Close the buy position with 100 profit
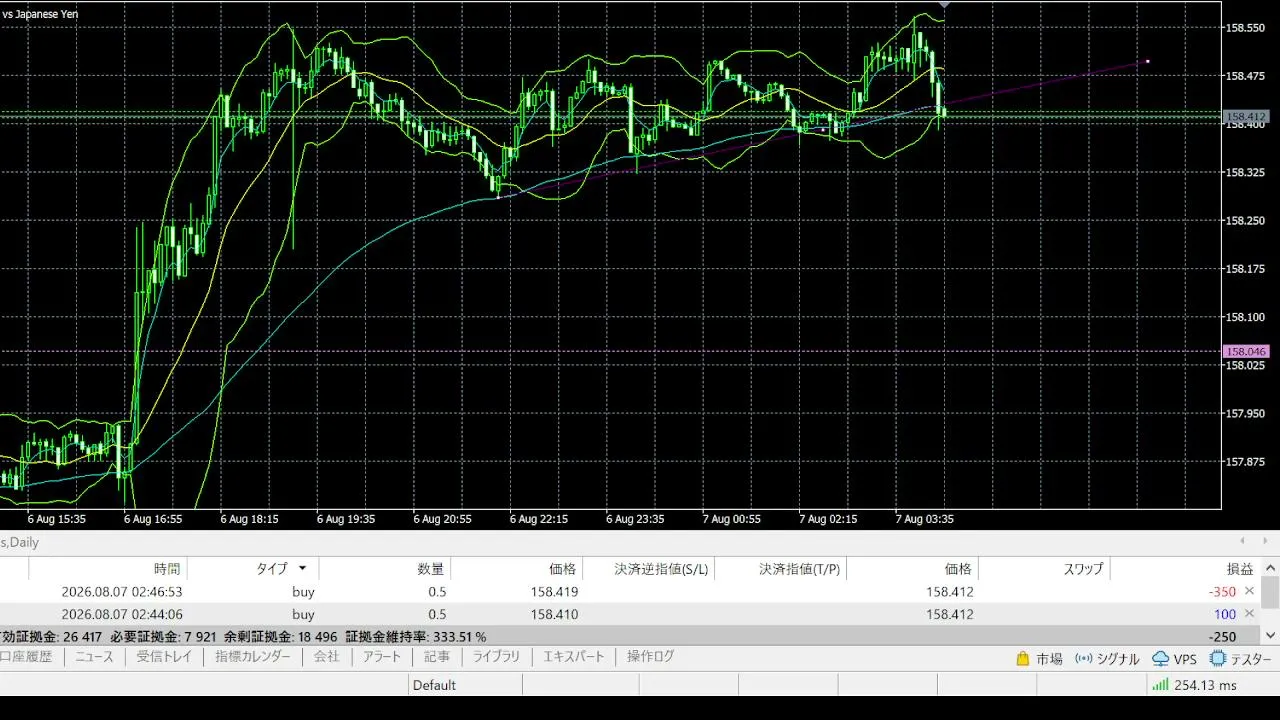This screenshot has width=1280, height=720. (1249, 614)
